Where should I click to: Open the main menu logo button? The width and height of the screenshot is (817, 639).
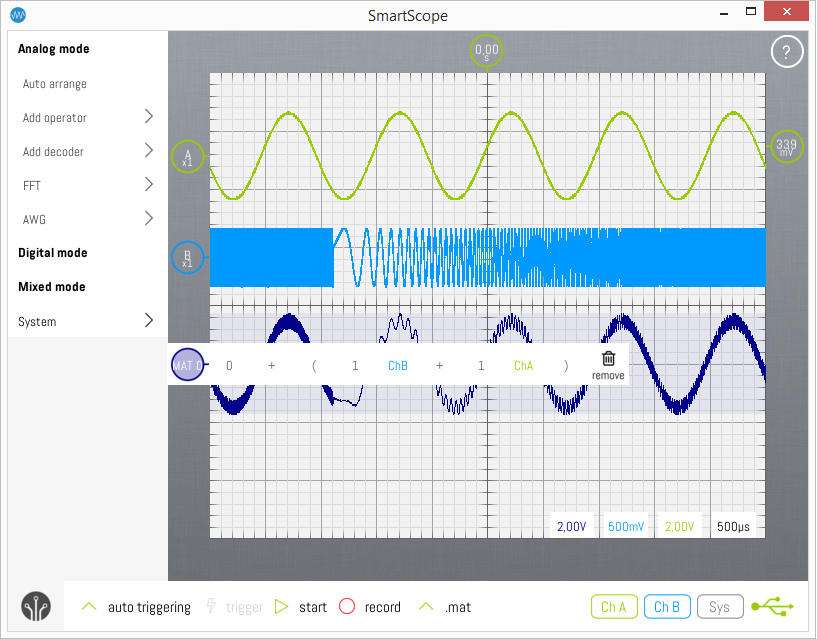[36, 607]
